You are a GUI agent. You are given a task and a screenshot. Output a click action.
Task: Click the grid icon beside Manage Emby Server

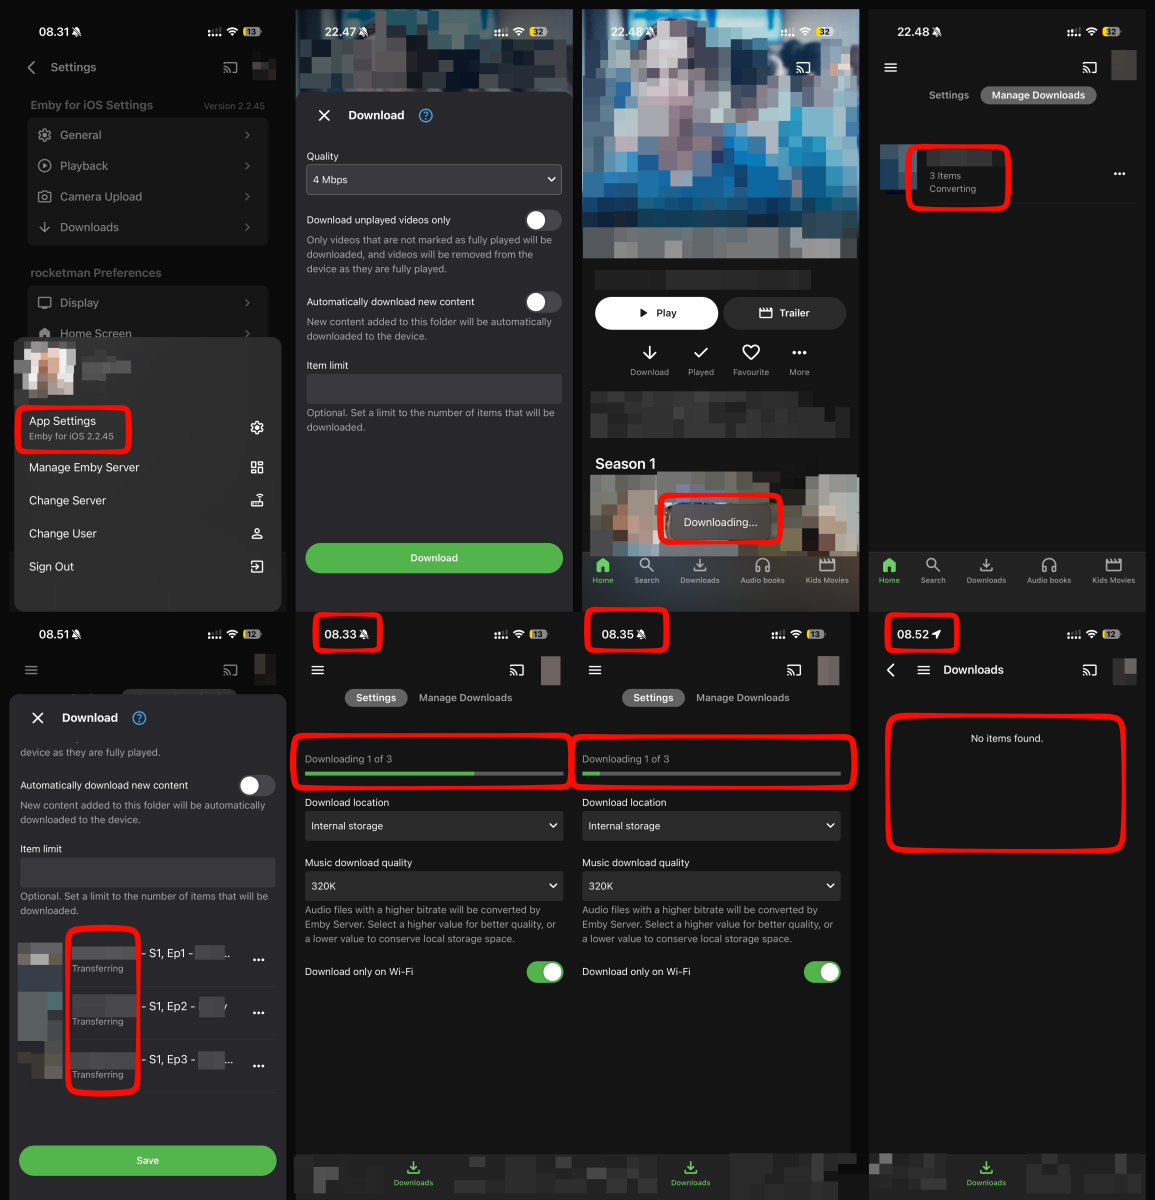(257, 467)
